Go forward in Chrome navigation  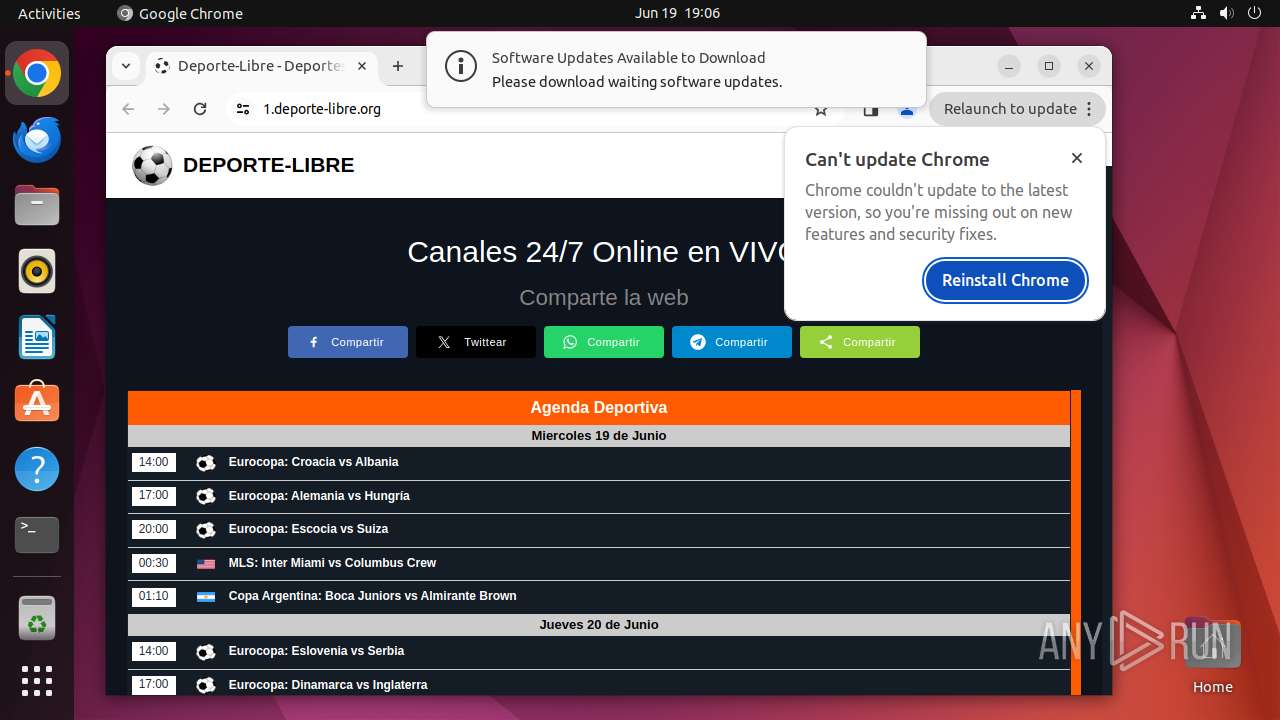tap(164, 109)
